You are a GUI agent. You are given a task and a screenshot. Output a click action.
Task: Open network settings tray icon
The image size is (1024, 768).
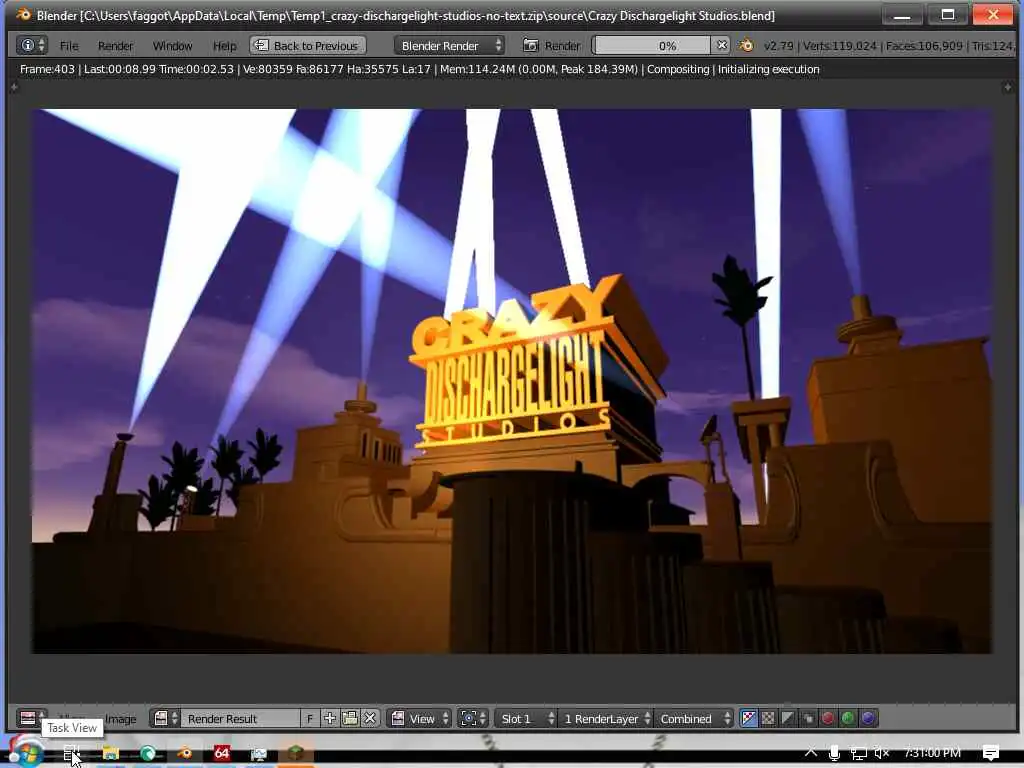pos(859,753)
